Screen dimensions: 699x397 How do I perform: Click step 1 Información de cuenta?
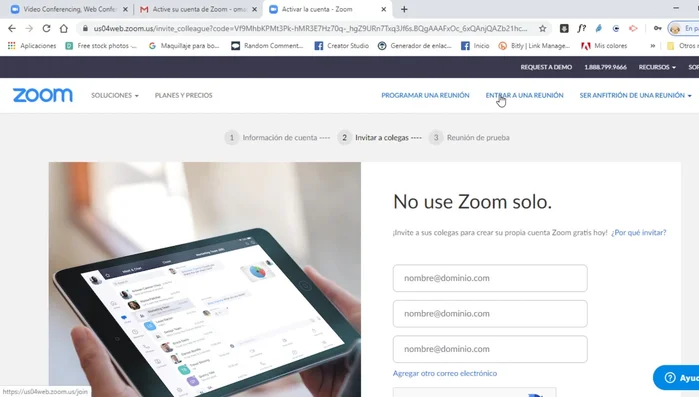[x=277, y=138]
